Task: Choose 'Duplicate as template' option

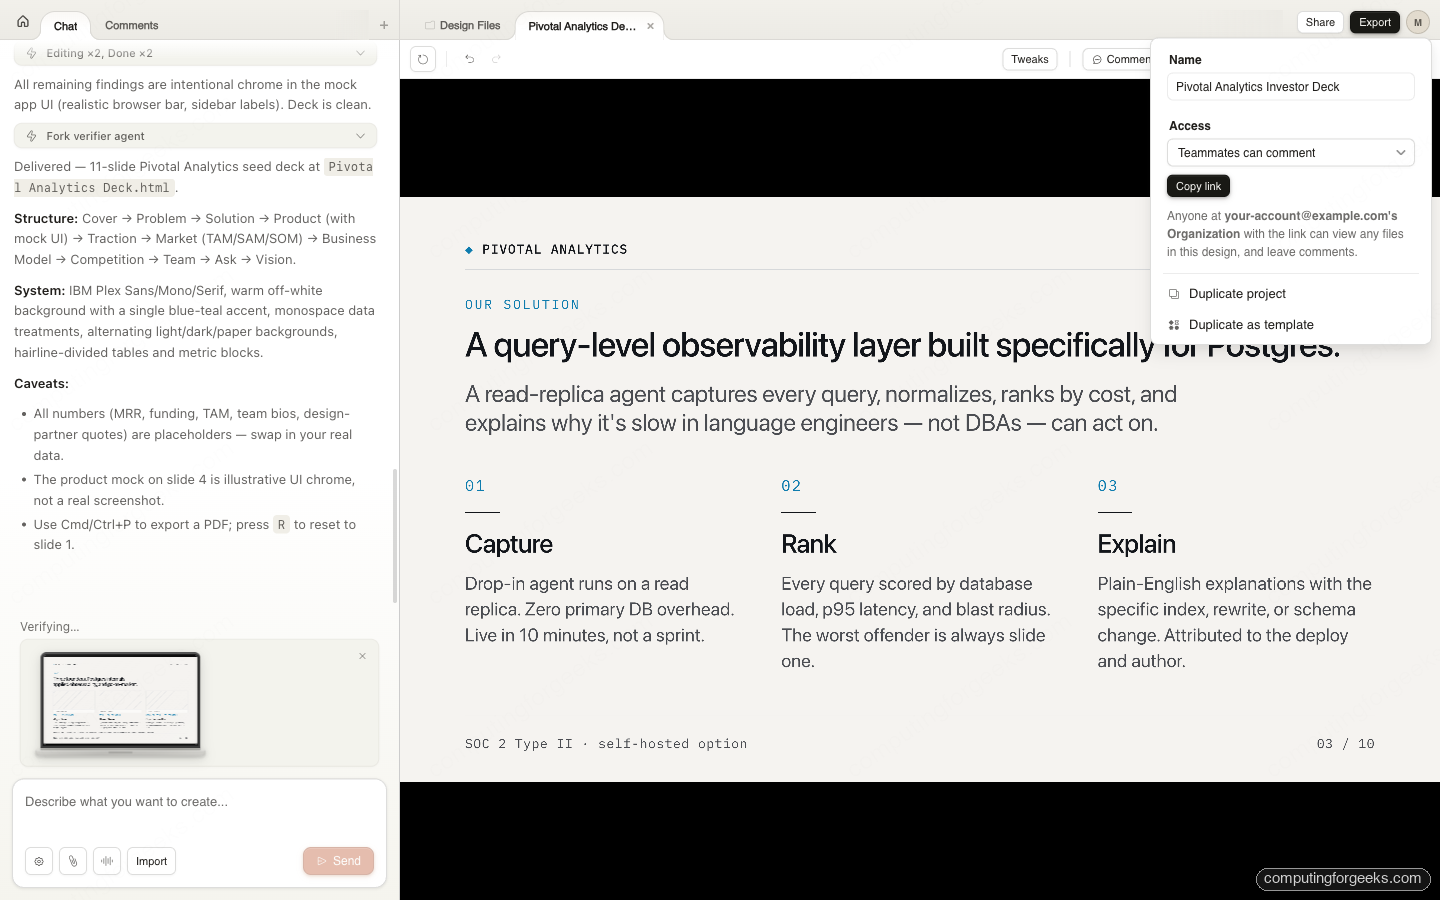Action: [1250, 324]
